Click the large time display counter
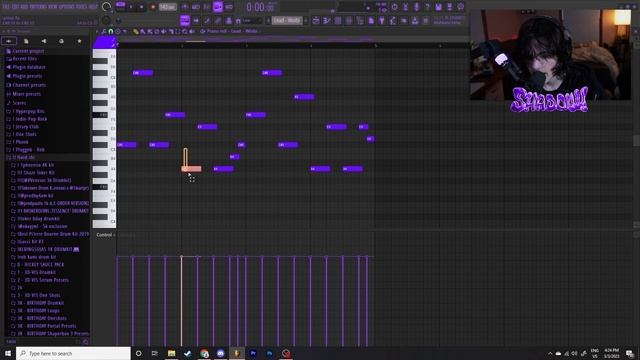This screenshot has height=360, width=640. click(x=261, y=7)
